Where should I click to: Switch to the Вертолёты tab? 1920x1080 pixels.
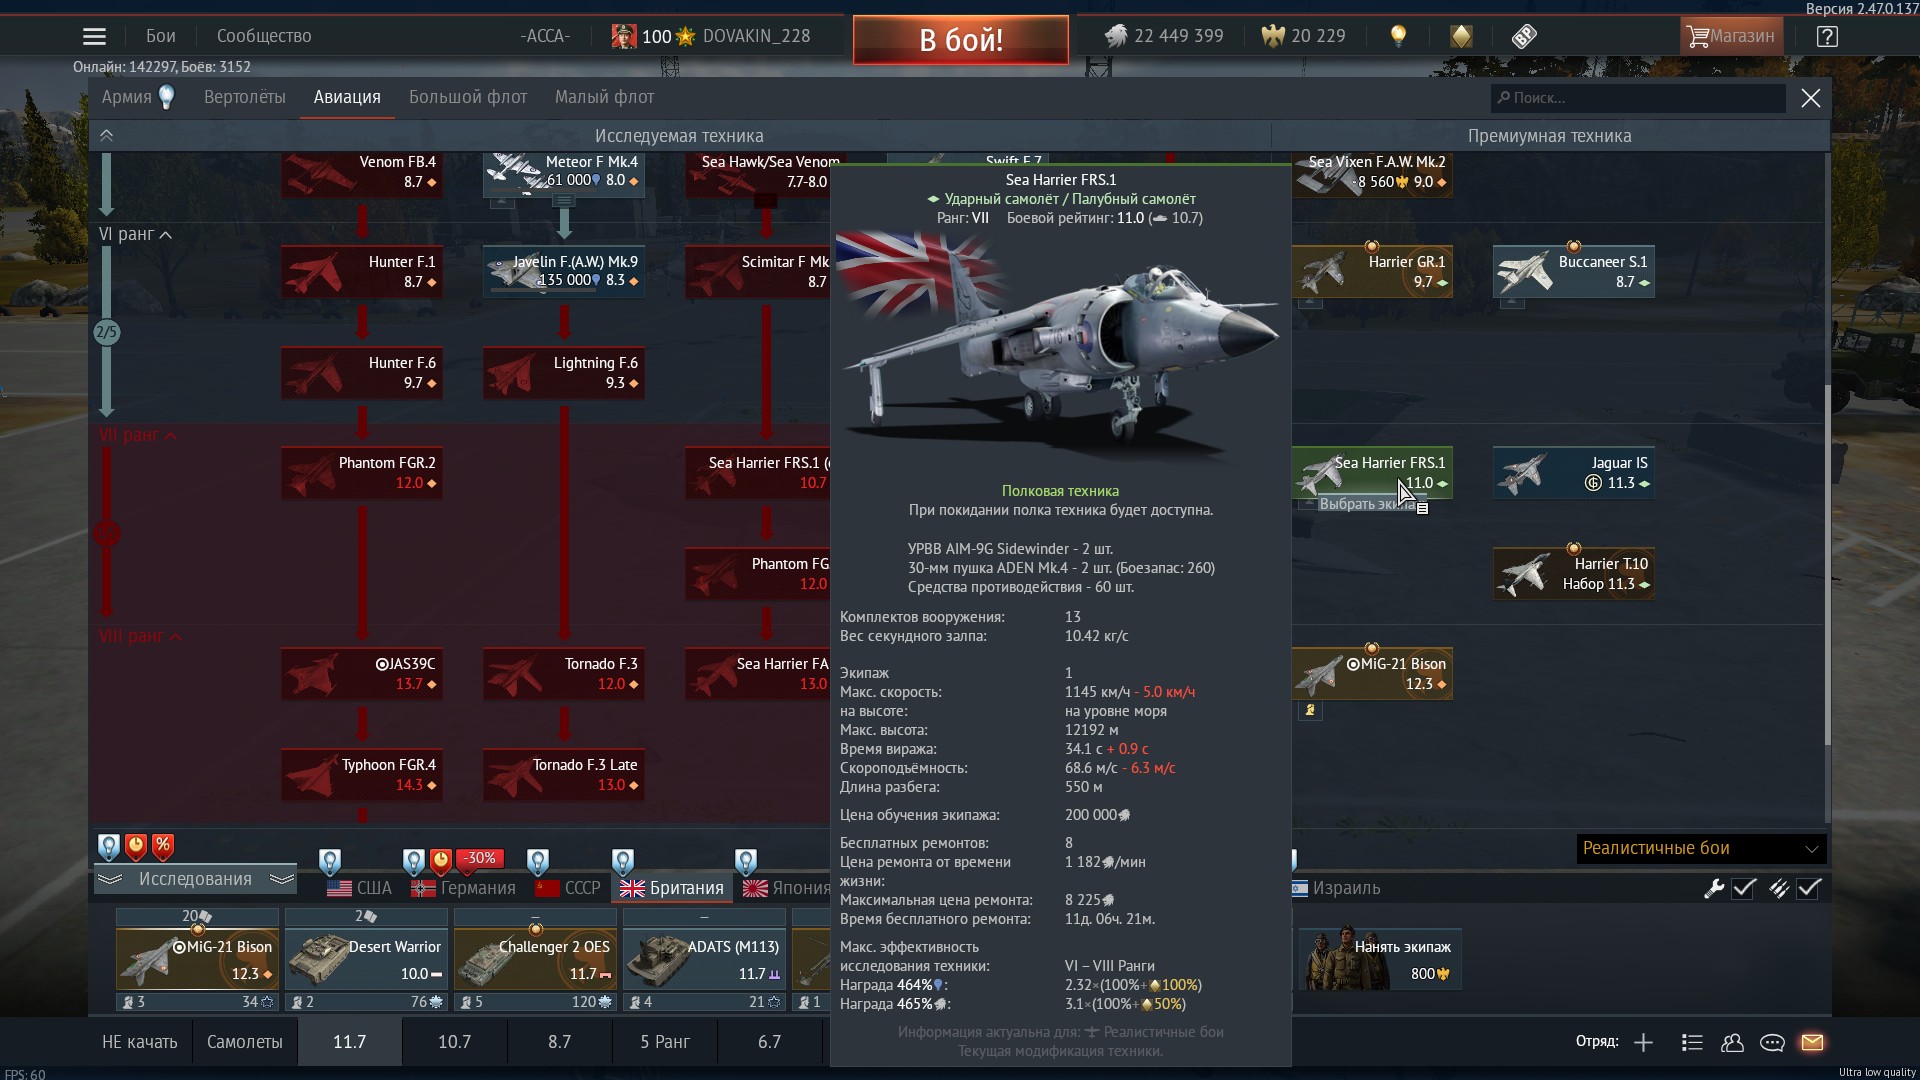click(245, 97)
